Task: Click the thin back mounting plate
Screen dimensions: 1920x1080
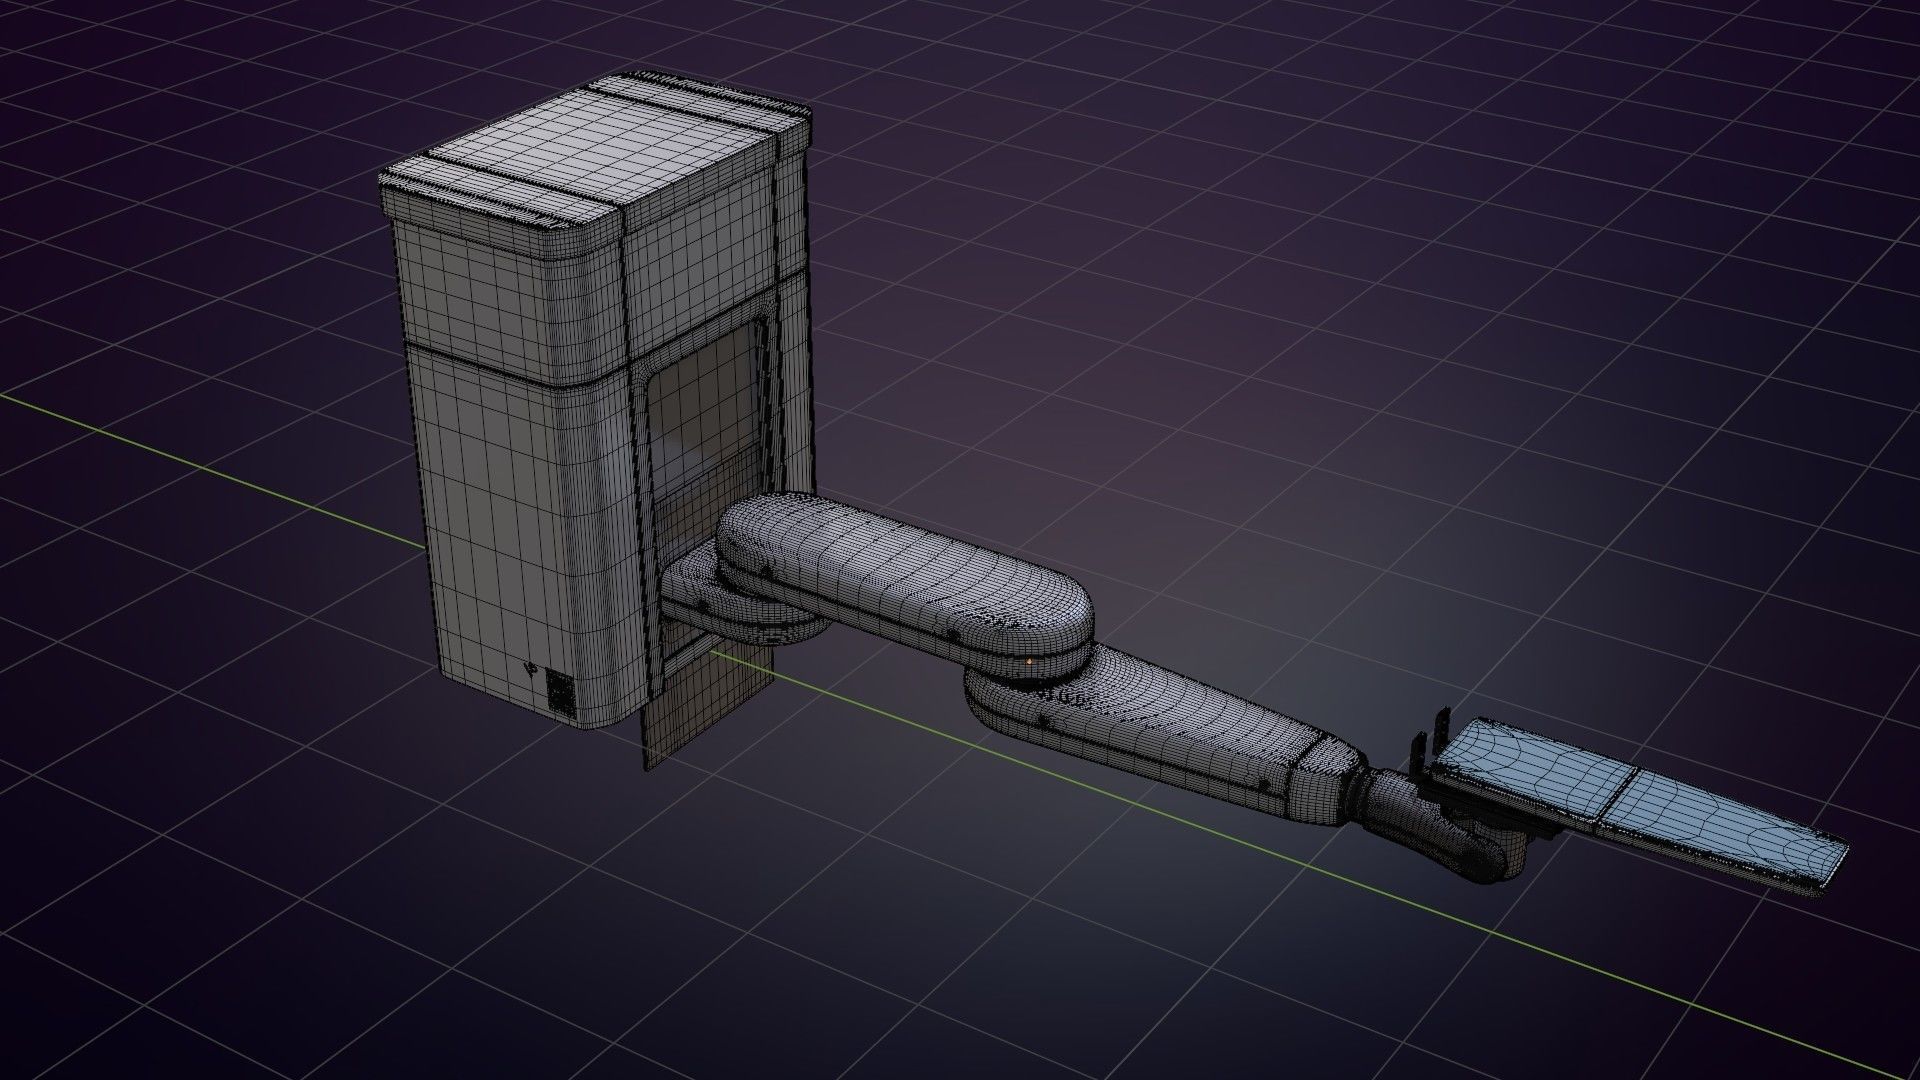Action: click(710, 705)
